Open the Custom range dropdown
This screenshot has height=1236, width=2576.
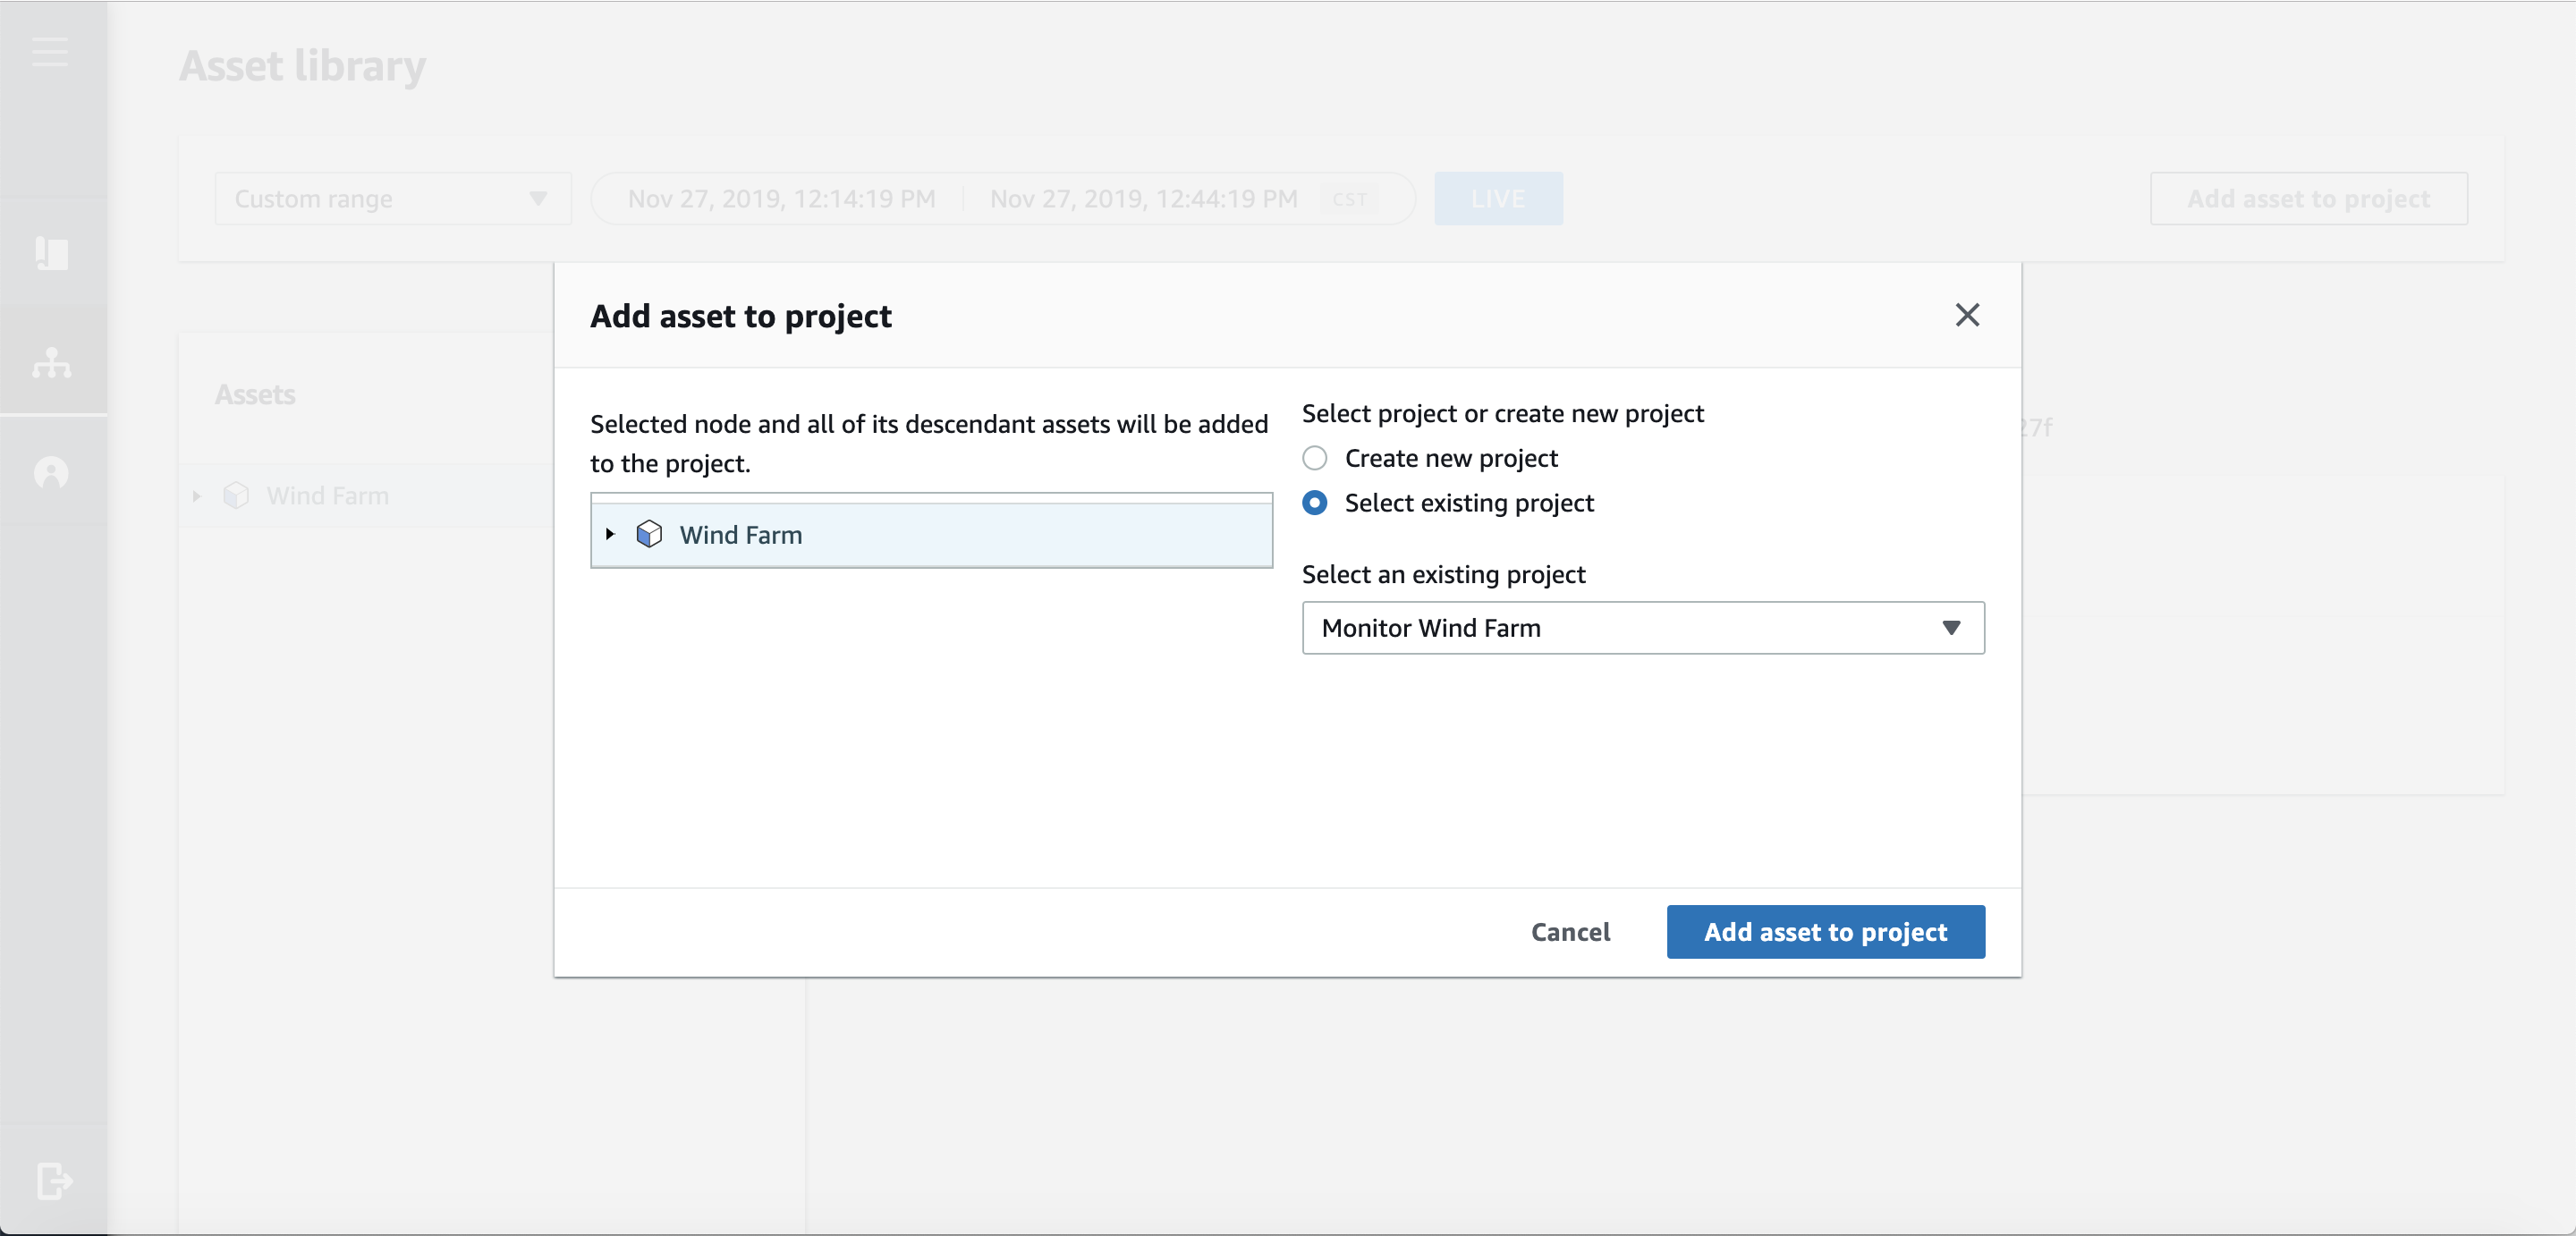392,199
